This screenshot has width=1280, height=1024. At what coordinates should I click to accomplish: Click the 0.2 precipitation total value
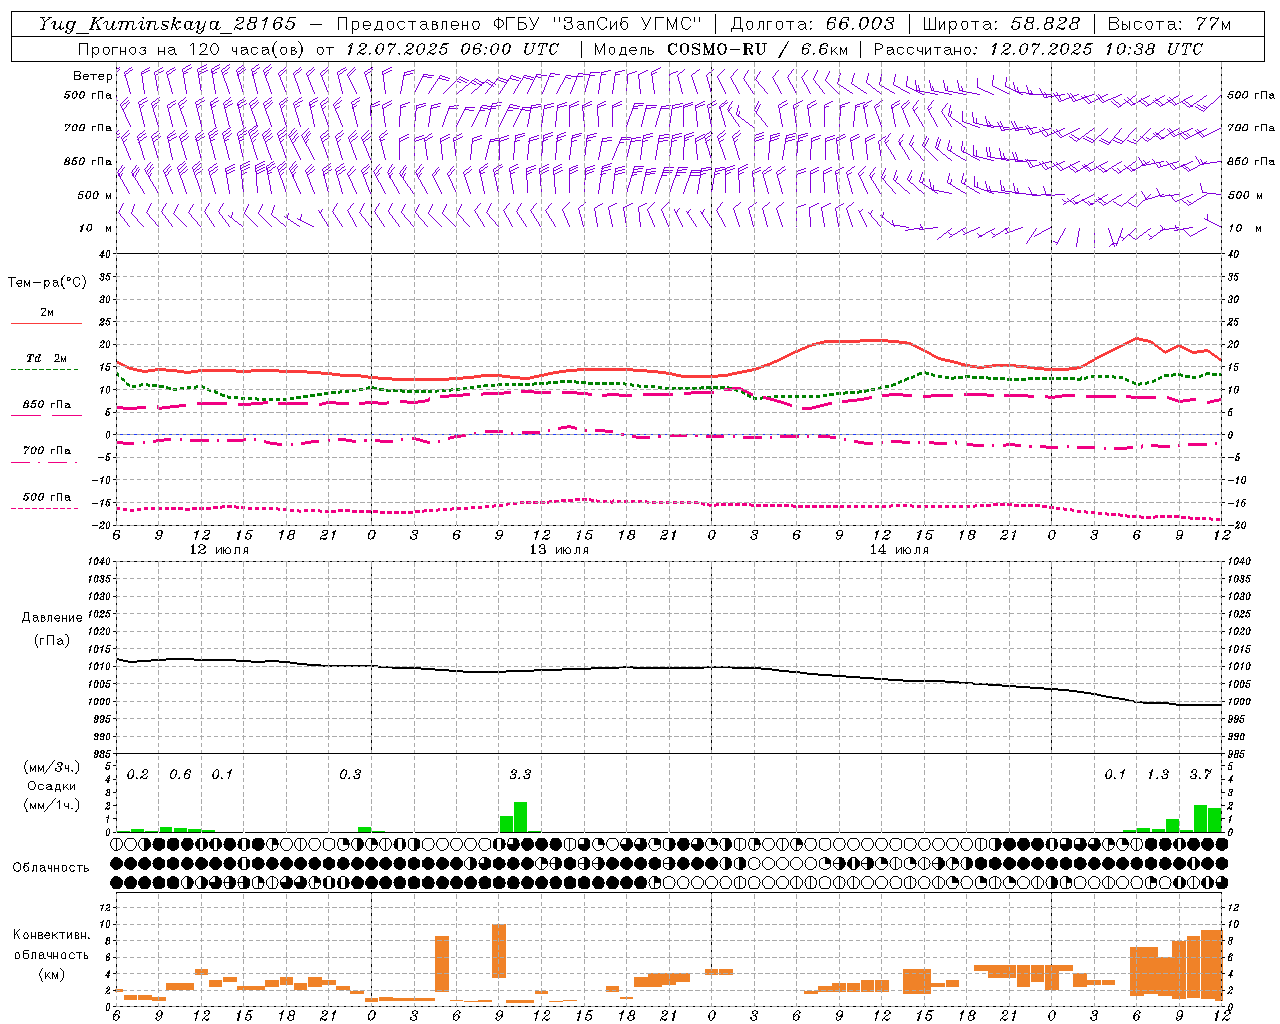coord(138,775)
